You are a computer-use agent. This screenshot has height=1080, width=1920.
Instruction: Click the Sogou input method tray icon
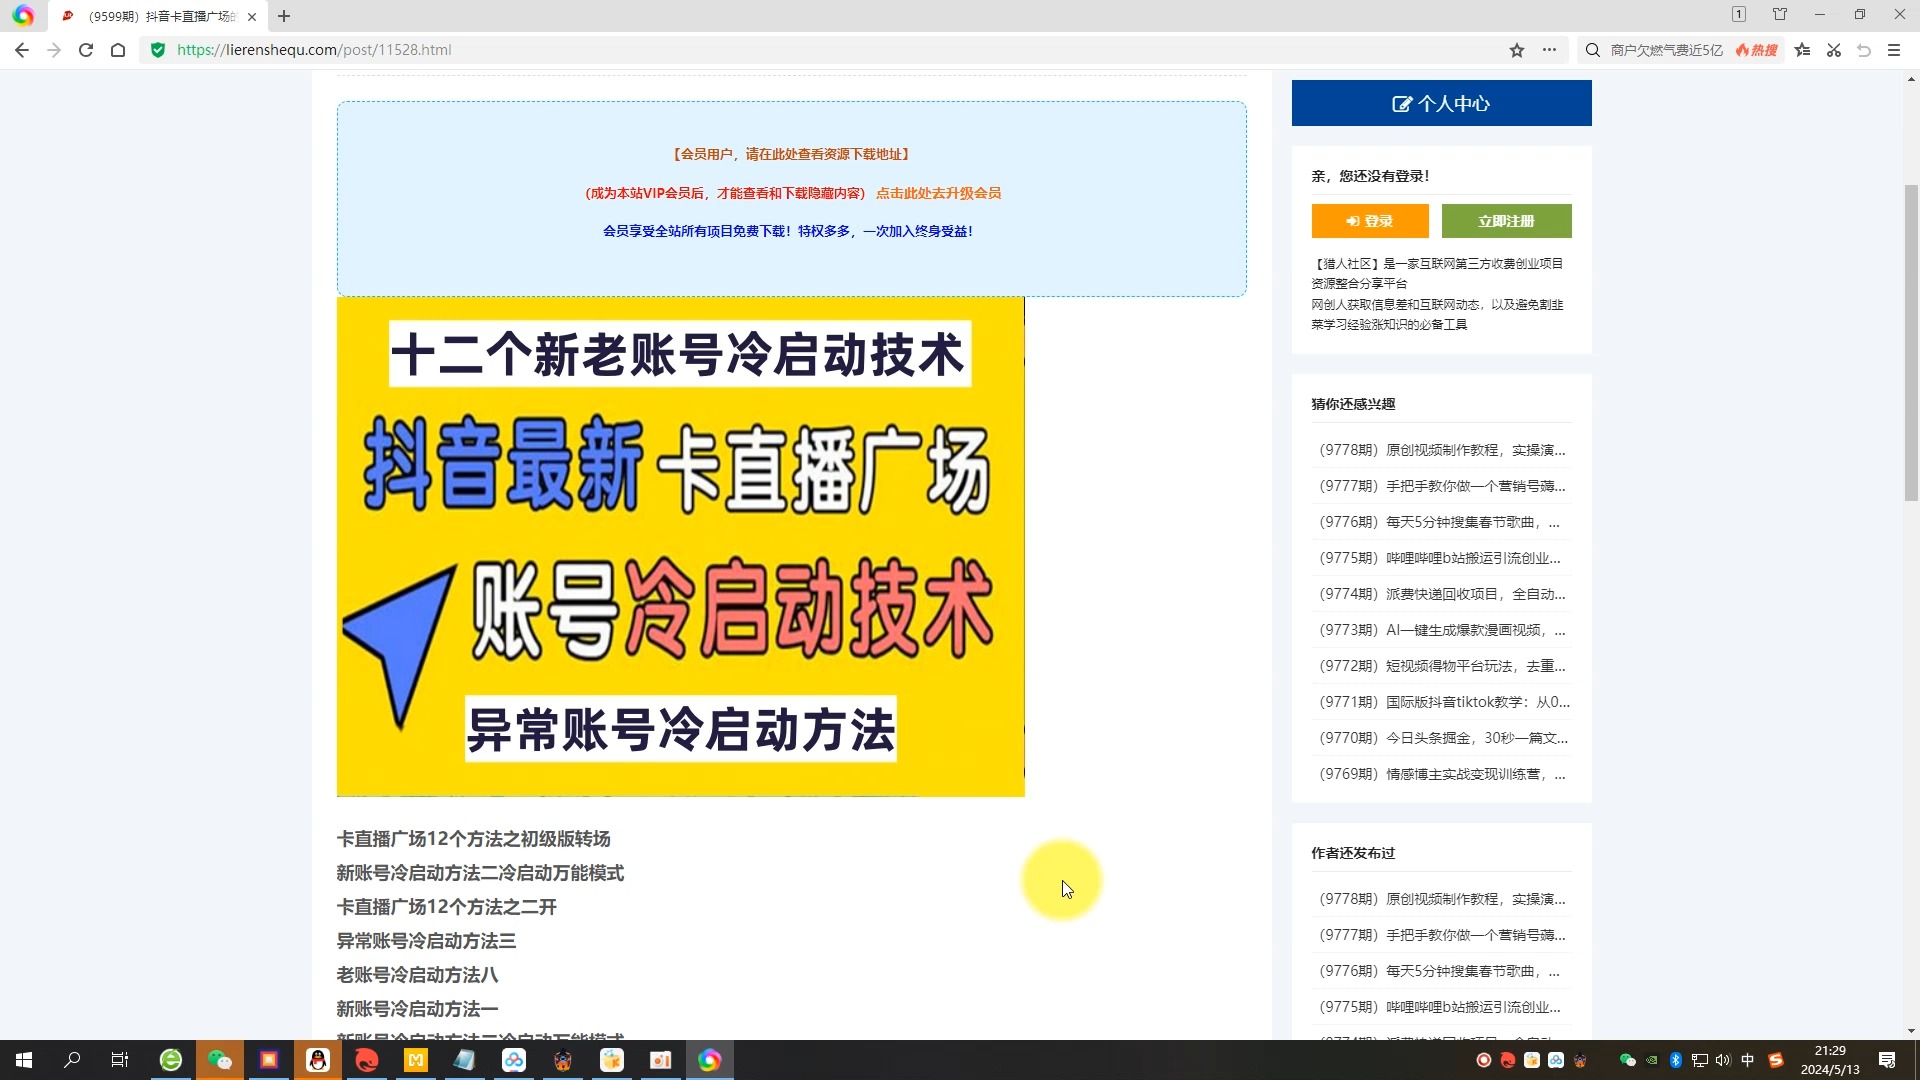(1776, 1060)
